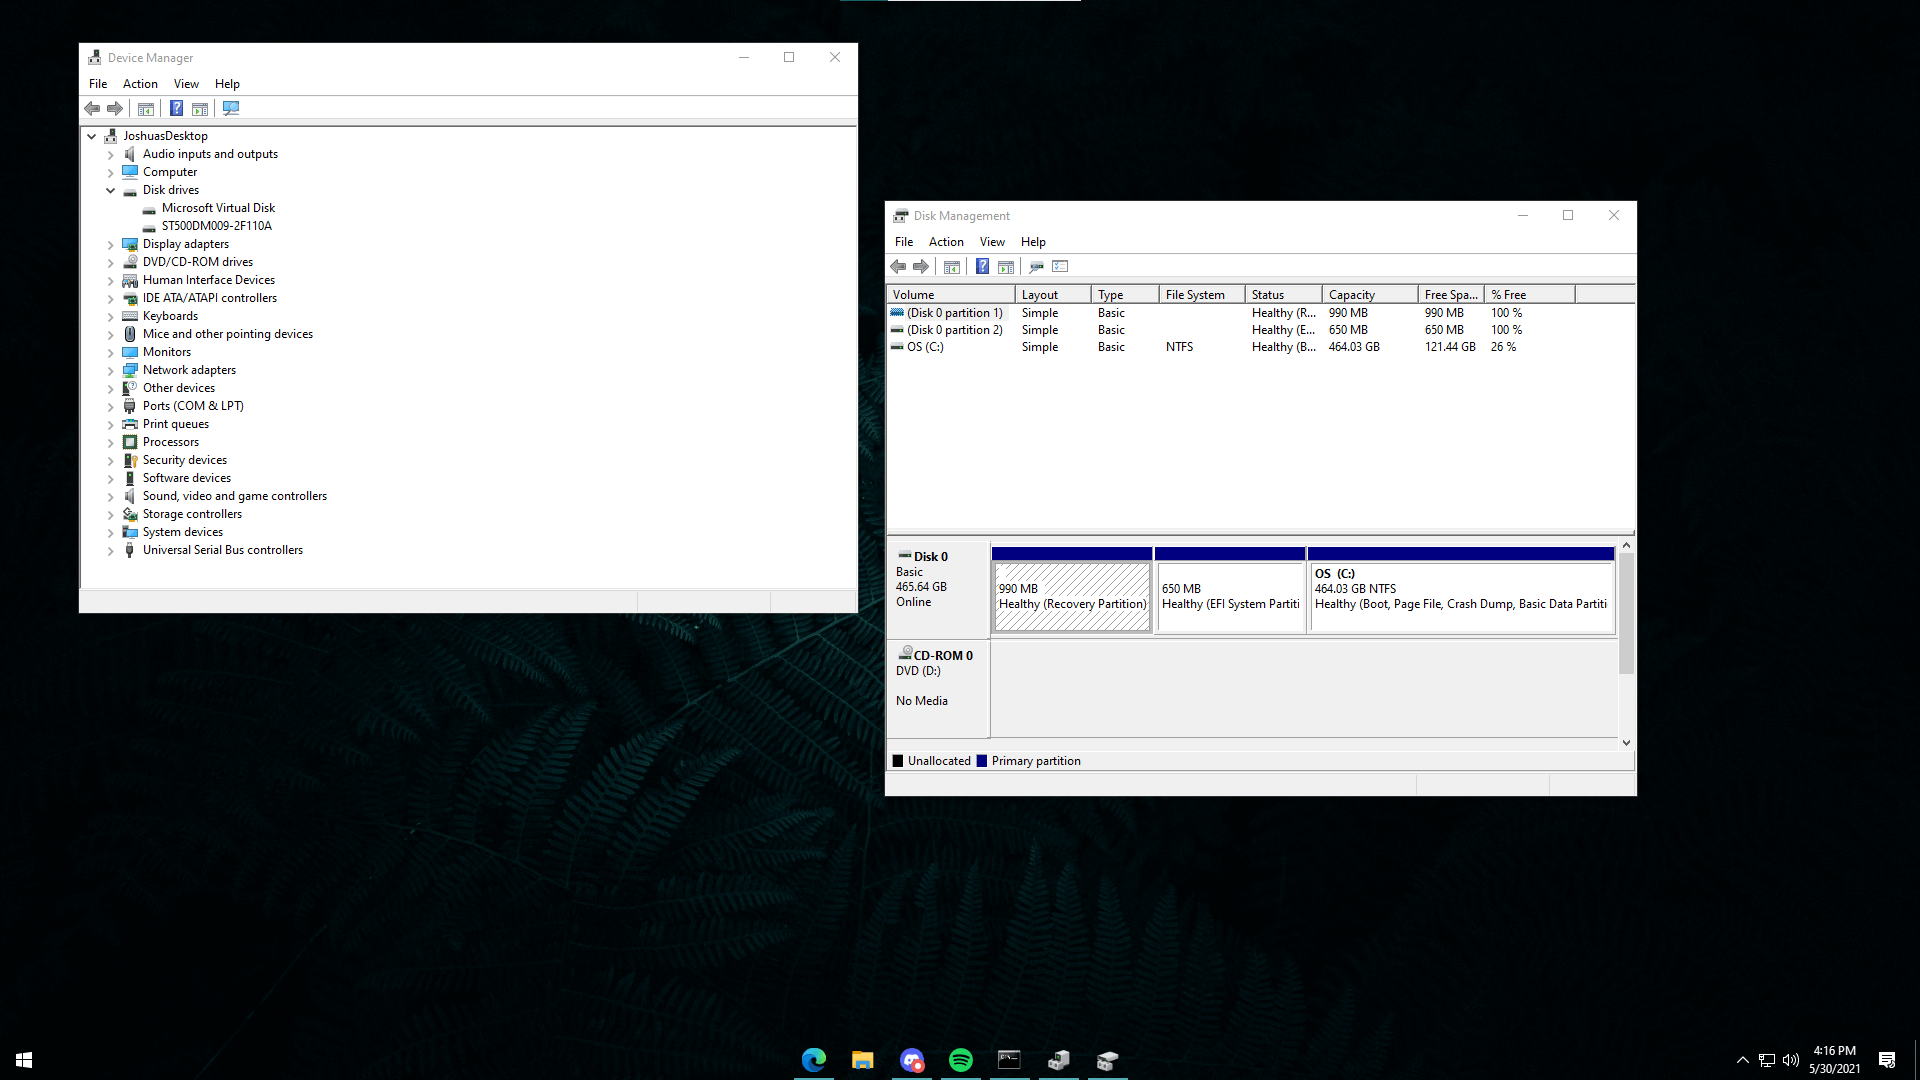This screenshot has width=1920, height=1080.
Task: Click Volume column header
Action: [x=950, y=295]
